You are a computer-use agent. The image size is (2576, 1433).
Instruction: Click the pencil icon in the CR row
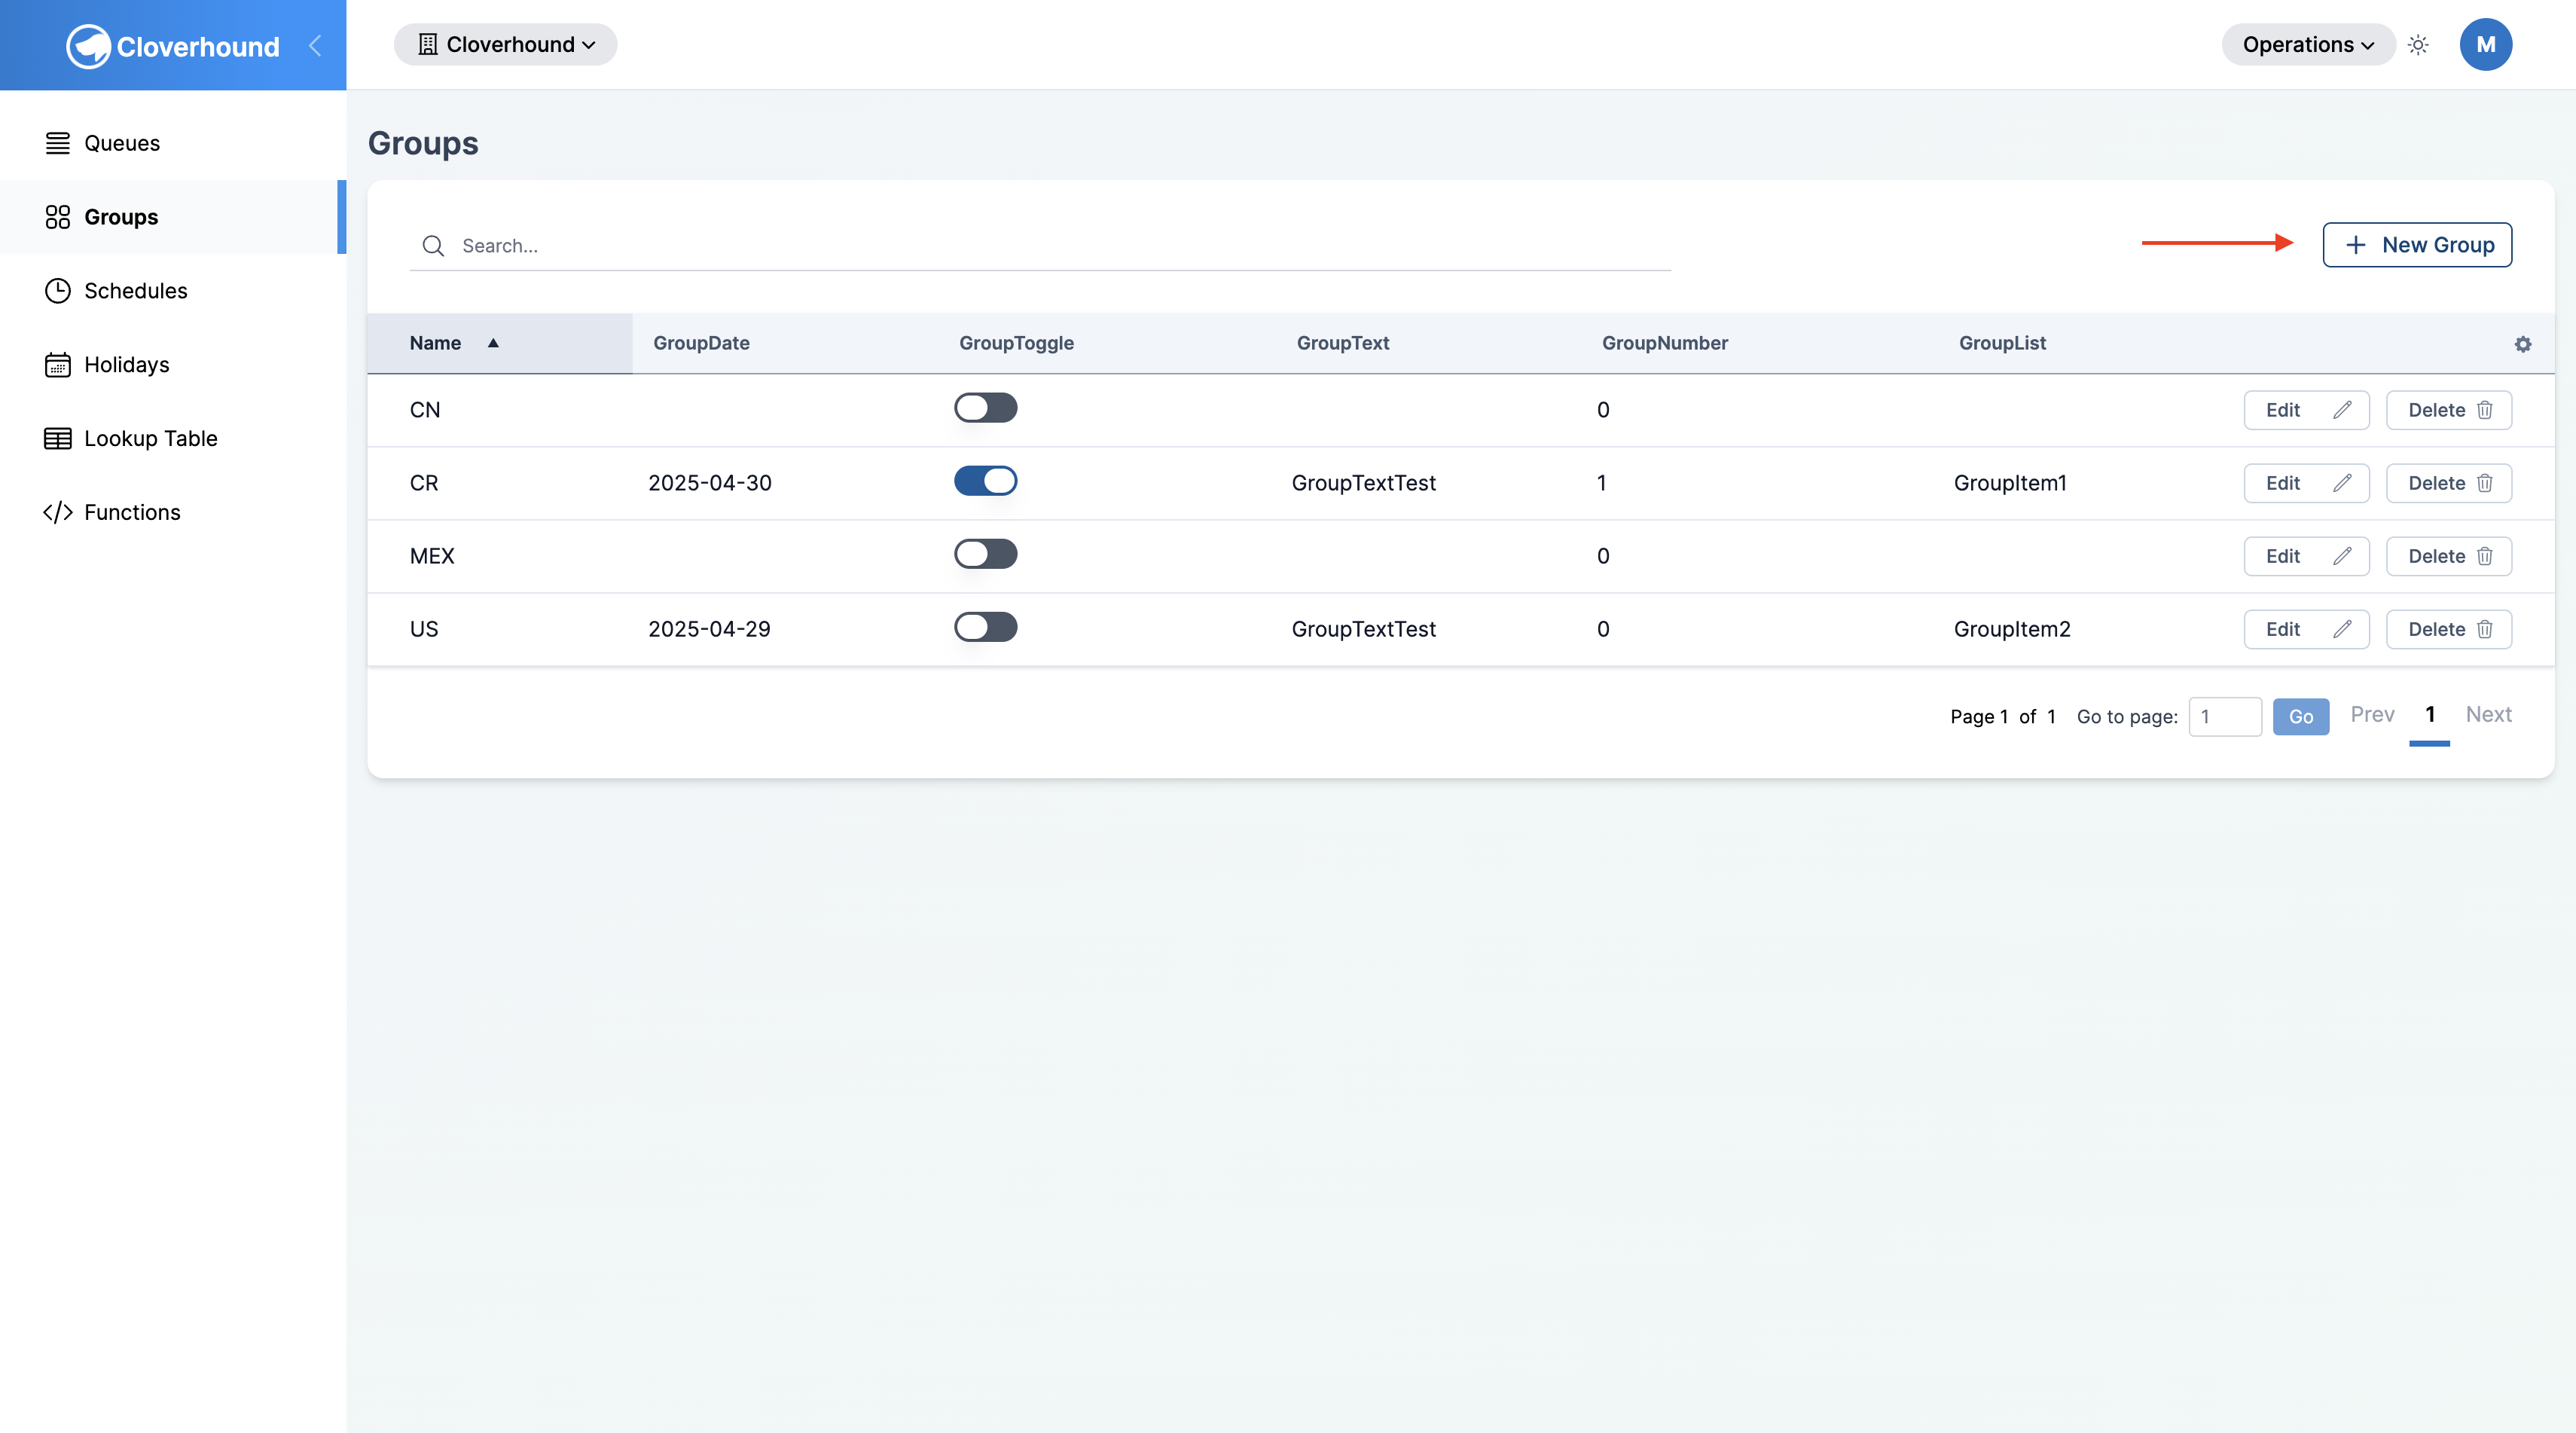(2342, 483)
